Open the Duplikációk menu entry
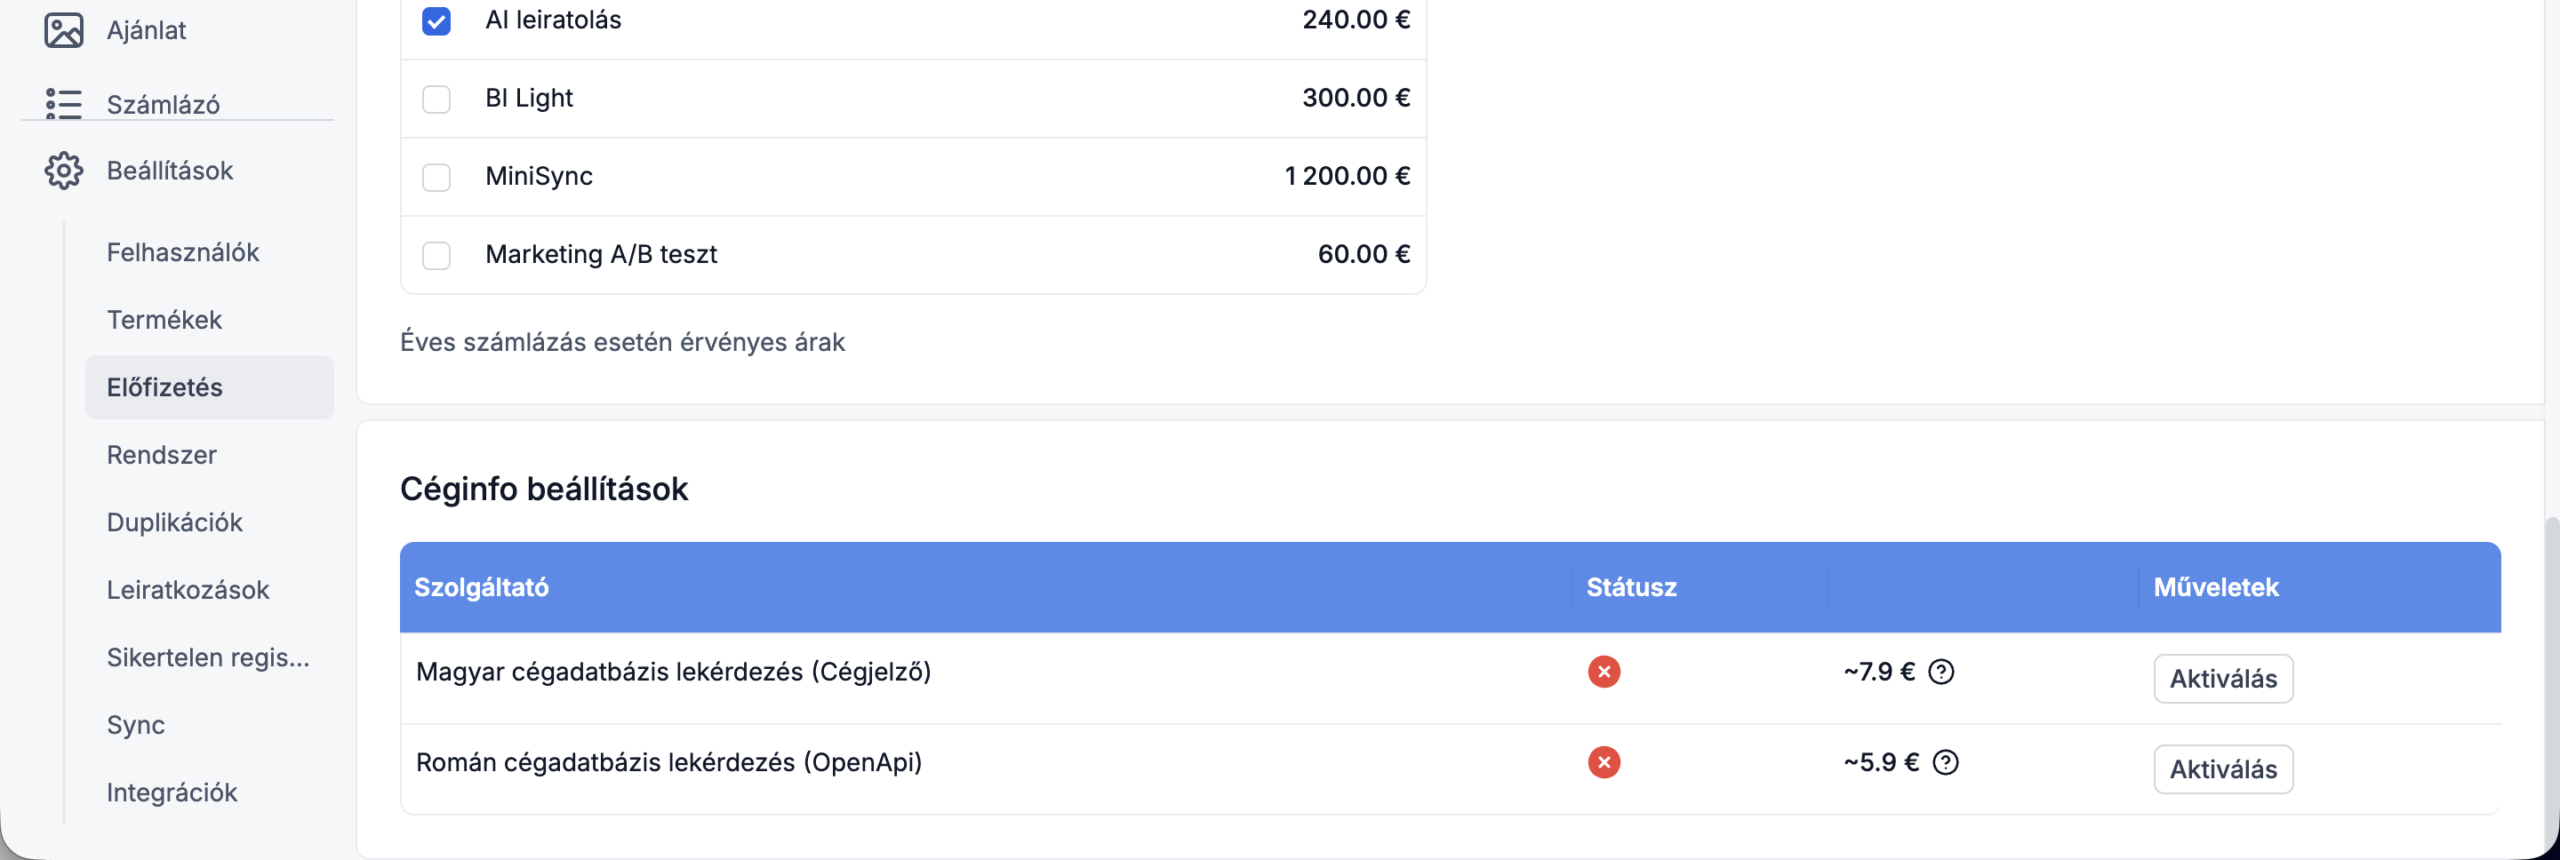 [175, 523]
